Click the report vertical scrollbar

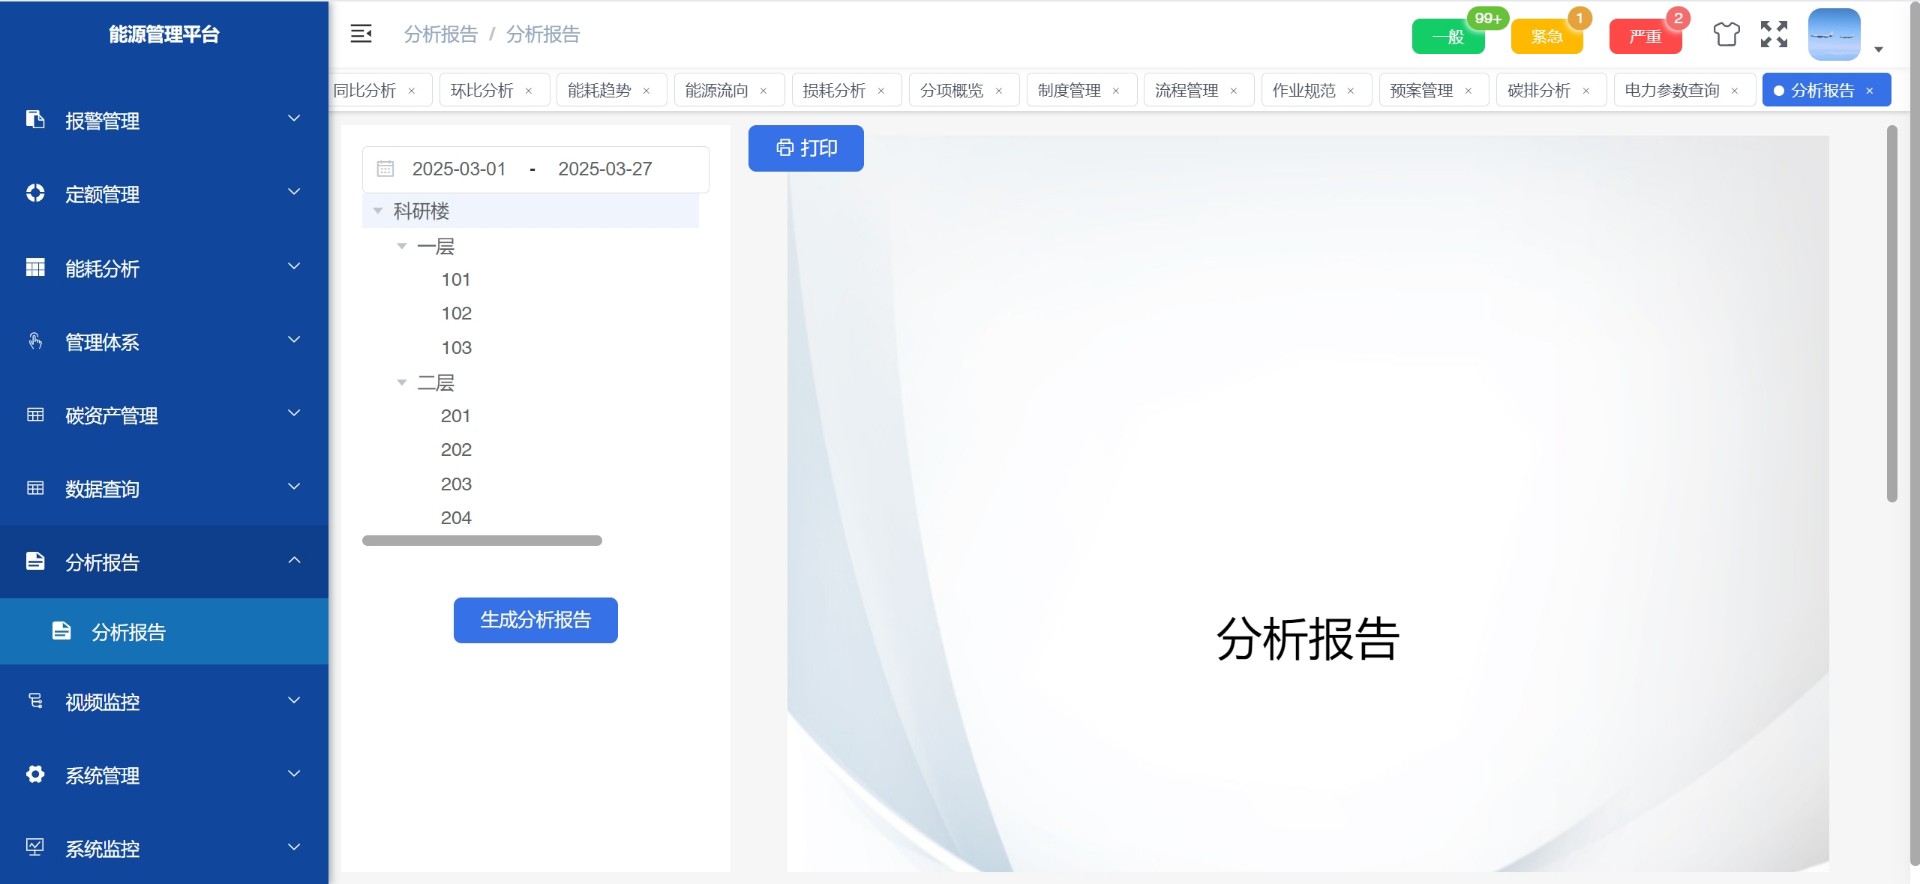1892,313
